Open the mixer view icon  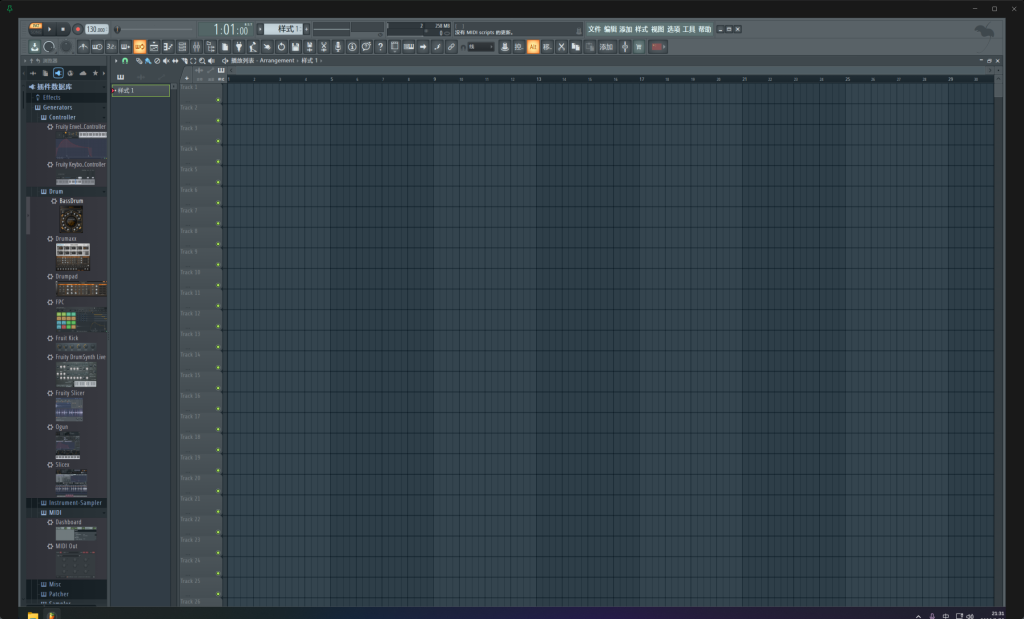pos(196,47)
